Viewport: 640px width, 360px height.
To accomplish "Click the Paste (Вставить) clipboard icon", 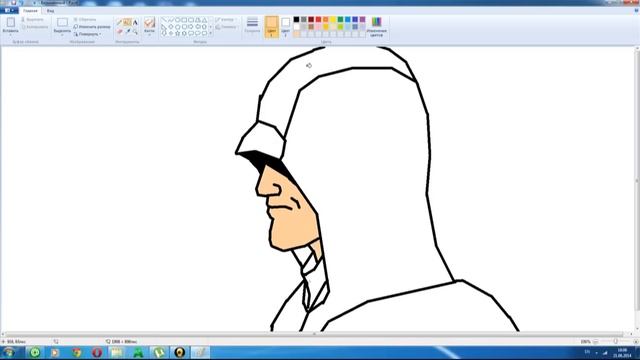I will tap(11, 22).
